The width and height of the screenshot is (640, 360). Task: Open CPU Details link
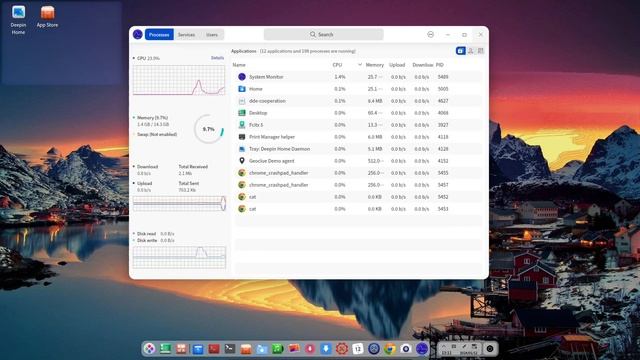[217, 58]
